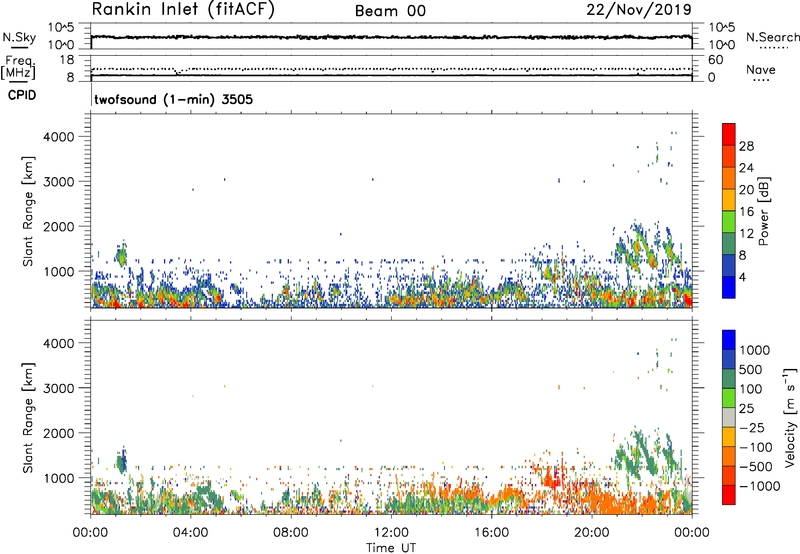Click the 'Freq. [MHz]' label
Viewport: 800px width, 554px height.
19,67
